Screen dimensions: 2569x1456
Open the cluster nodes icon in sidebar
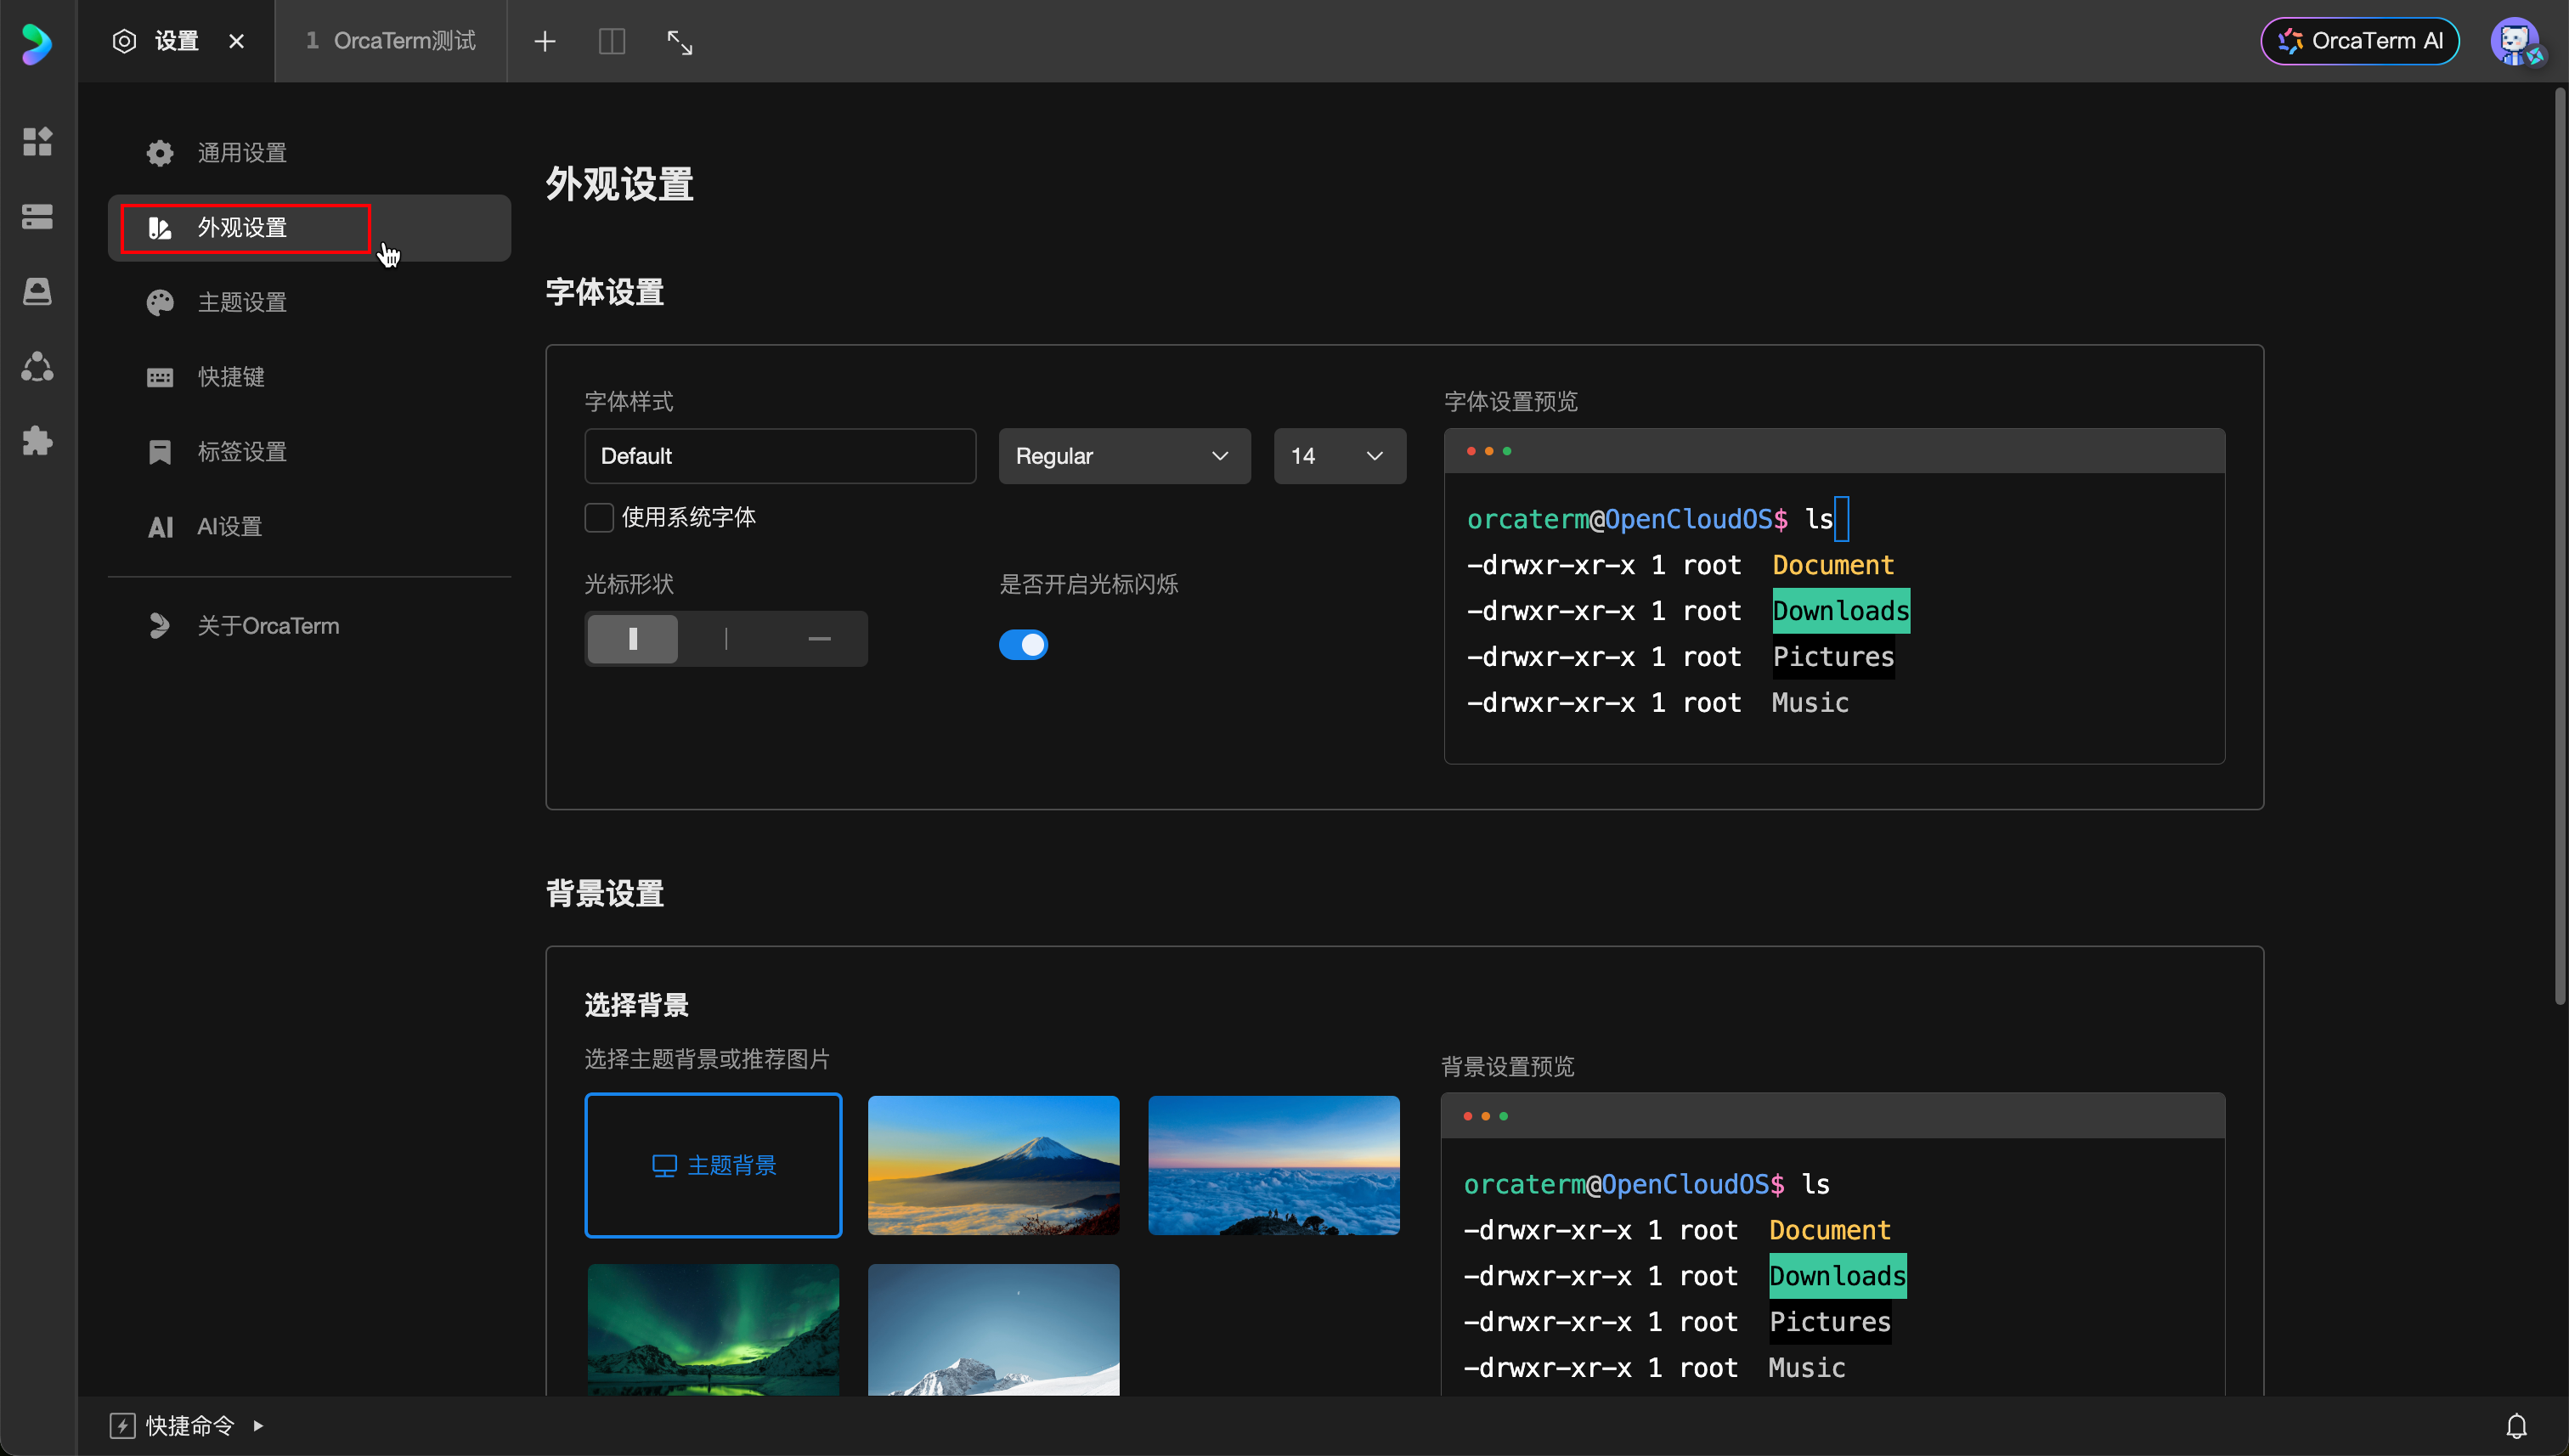[x=37, y=366]
